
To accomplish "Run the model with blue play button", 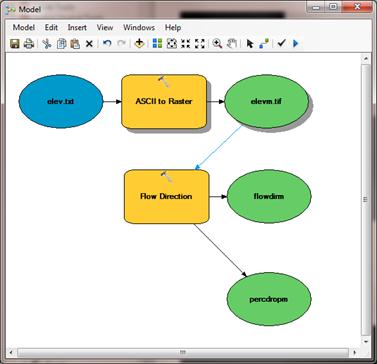I will (x=295, y=44).
